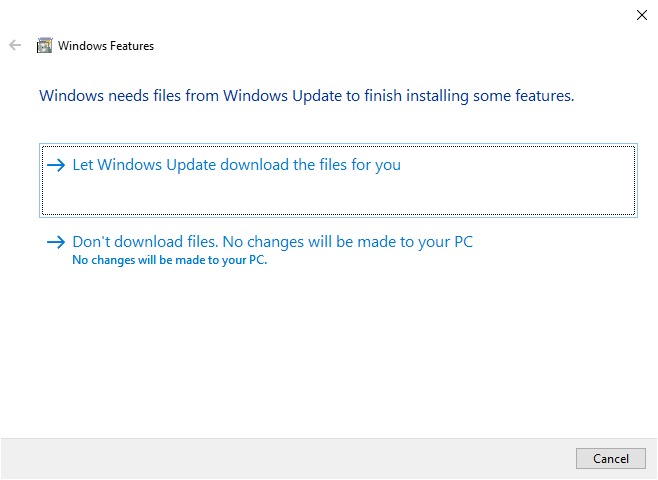Click the words 'for you' in first option

tap(376, 165)
